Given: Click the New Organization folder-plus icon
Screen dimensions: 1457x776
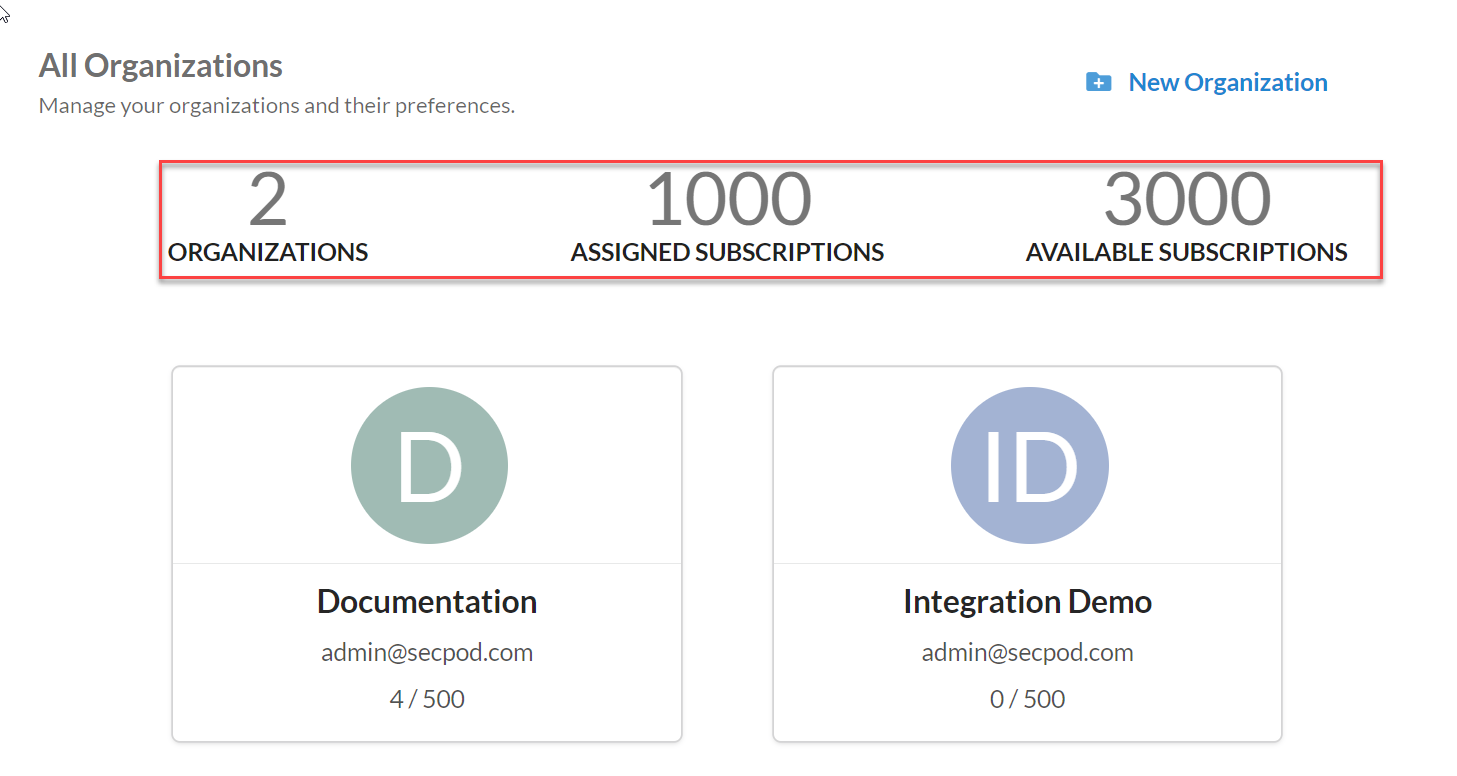Looking at the screenshot, I should point(1098,82).
